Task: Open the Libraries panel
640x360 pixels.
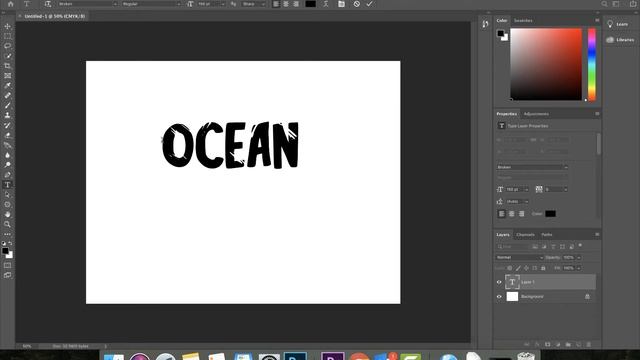Action: [x=620, y=40]
